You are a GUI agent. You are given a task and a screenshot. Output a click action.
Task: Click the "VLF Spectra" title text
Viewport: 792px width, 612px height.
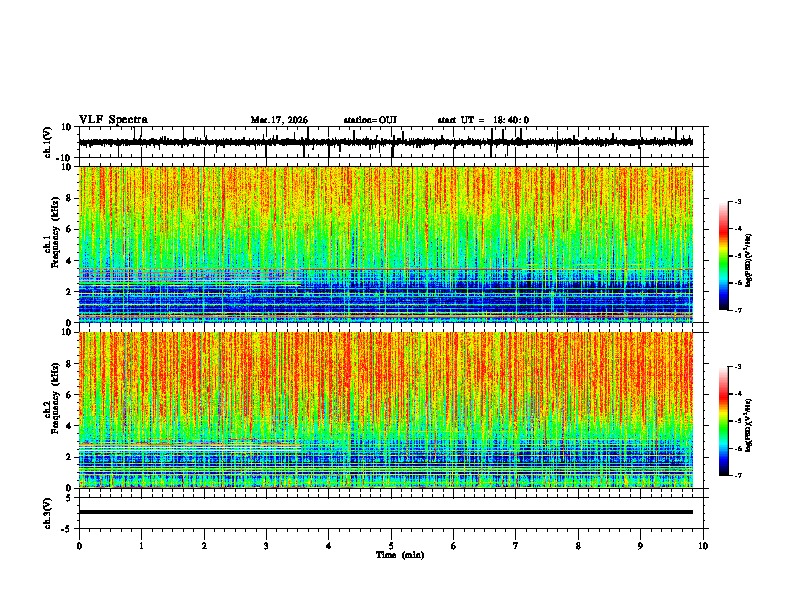tap(113, 120)
